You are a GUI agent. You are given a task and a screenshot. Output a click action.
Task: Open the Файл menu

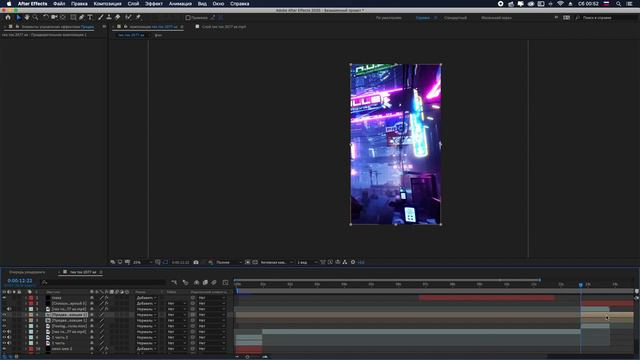click(x=59, y=4)
